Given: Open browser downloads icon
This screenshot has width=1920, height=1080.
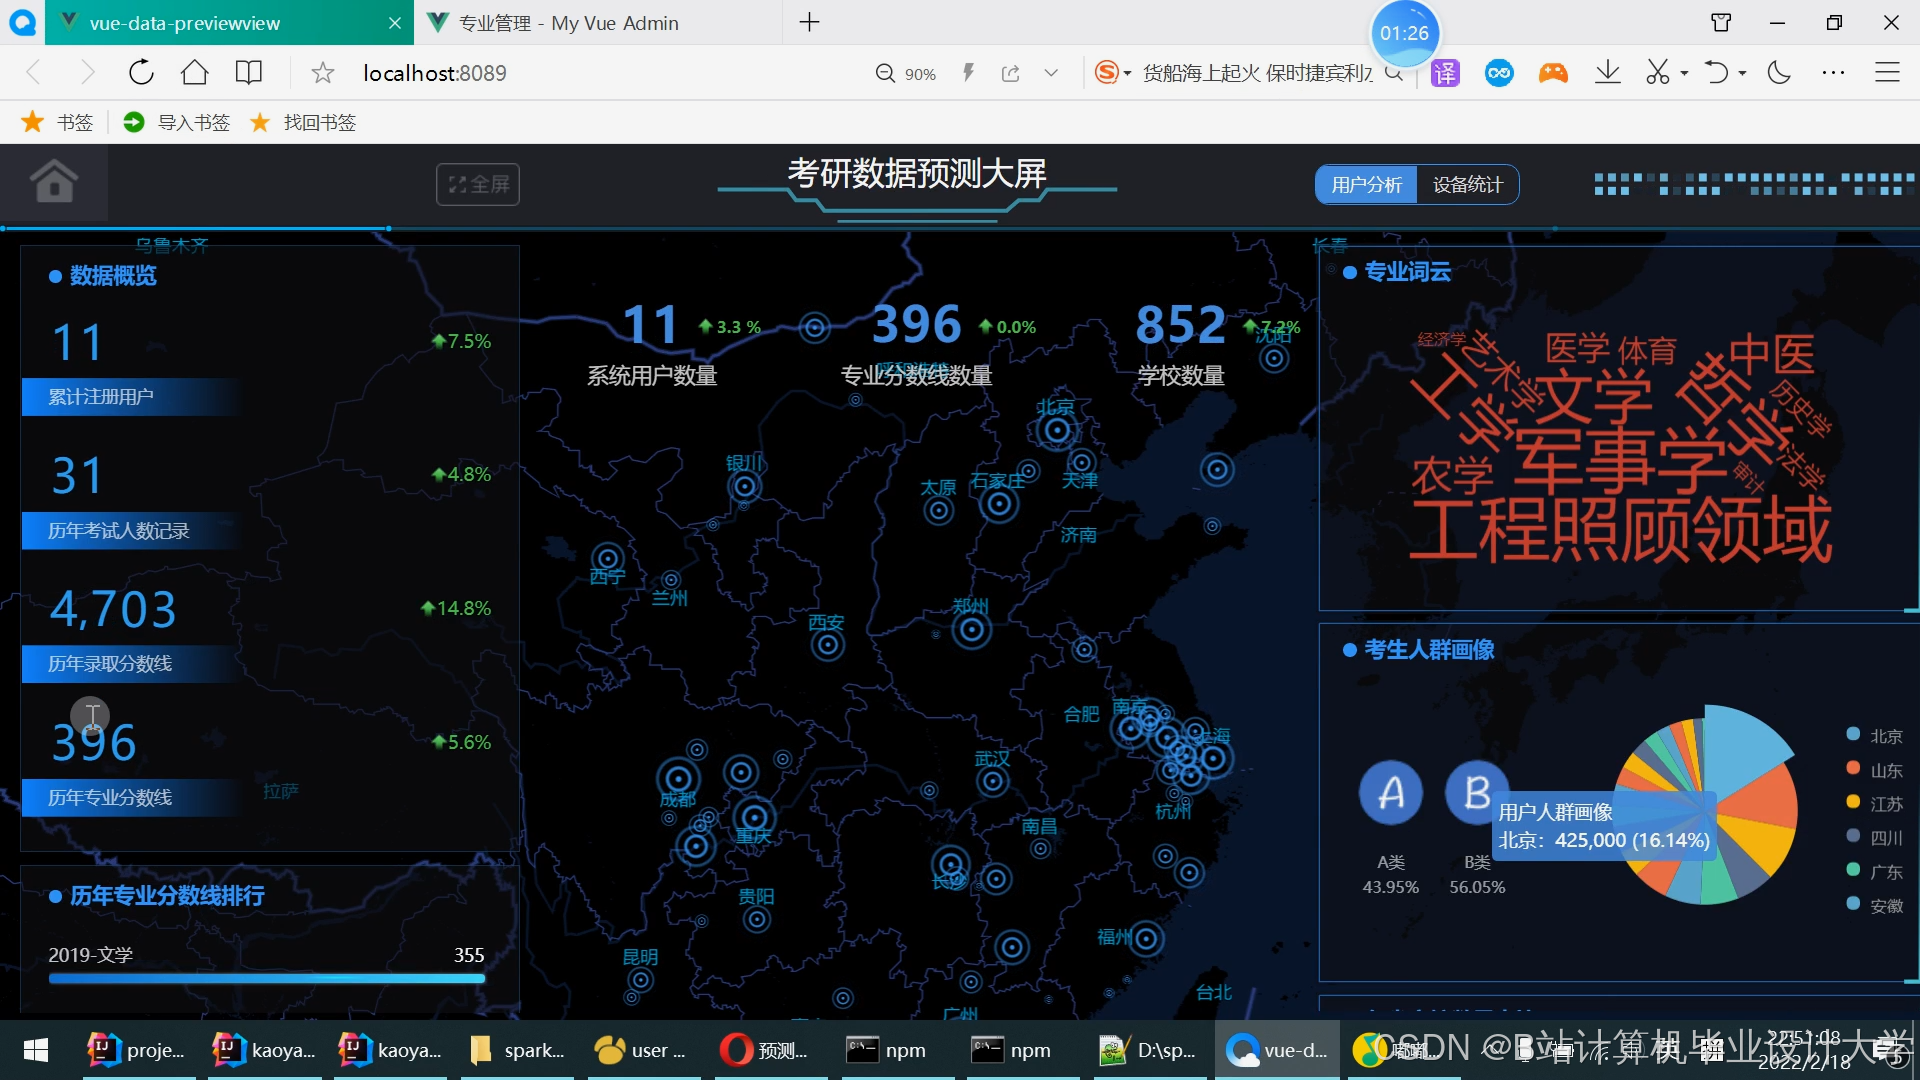Looking at the screenshot, I should [x=1607, y=73].
